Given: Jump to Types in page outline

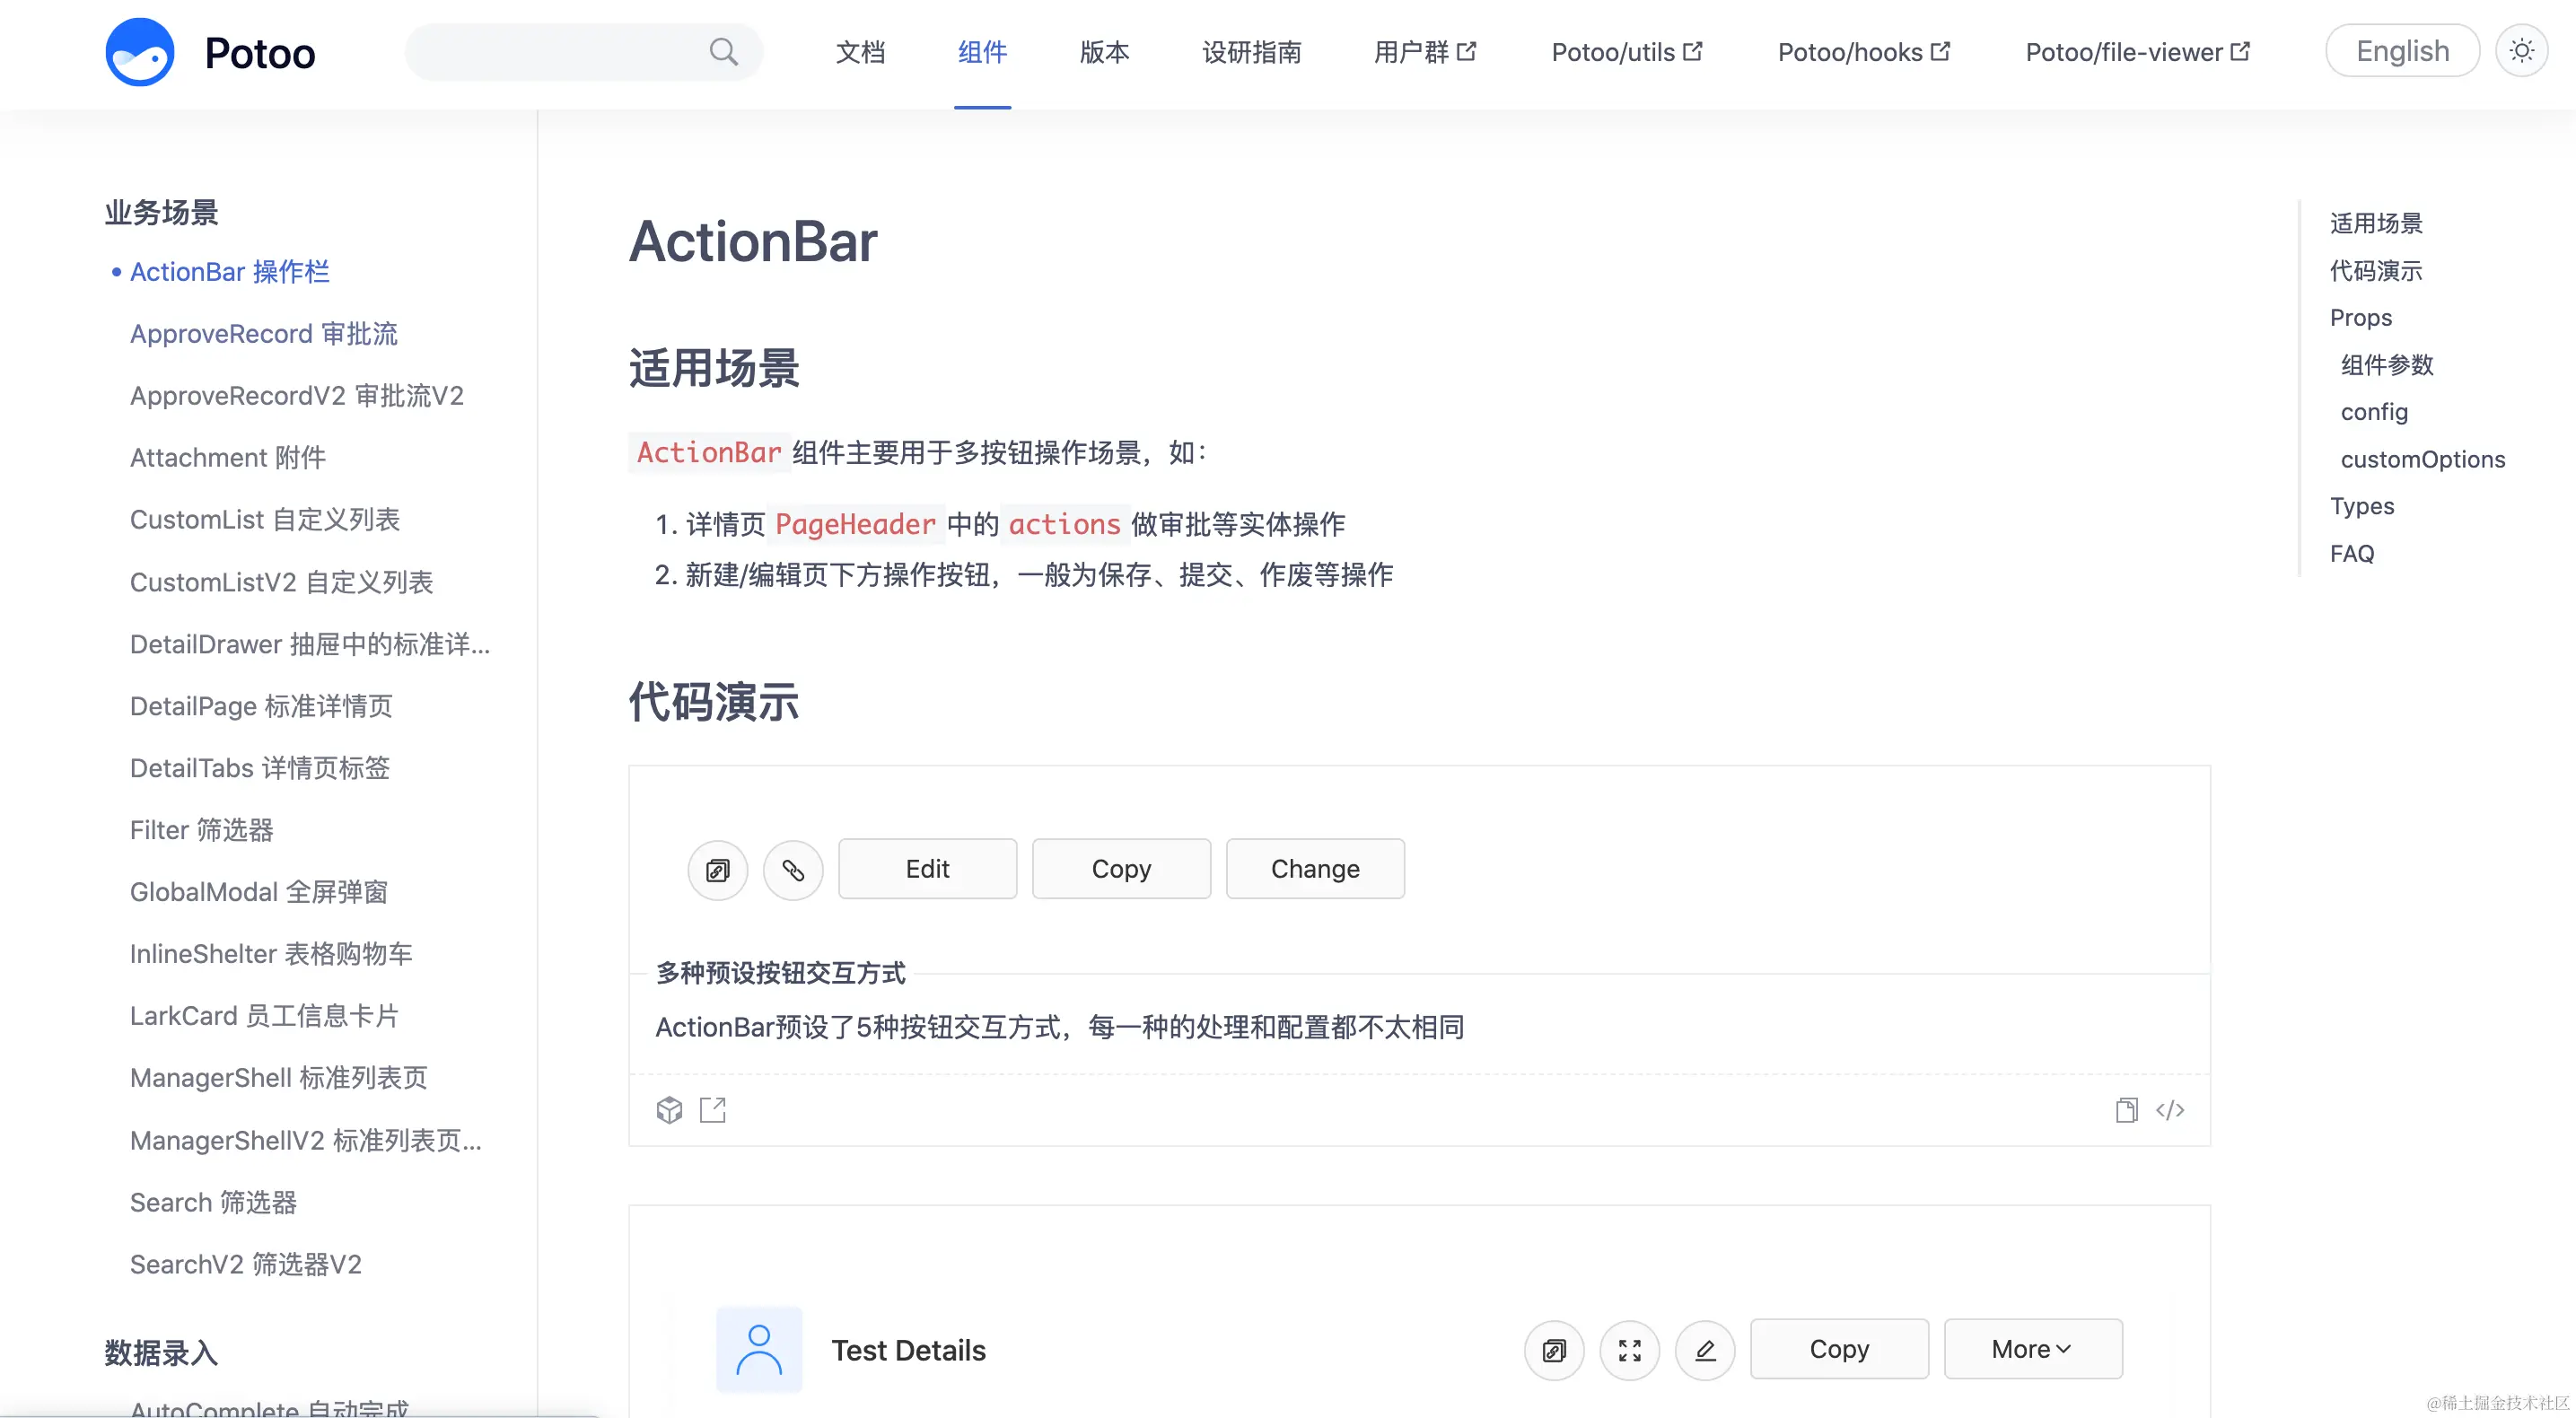Looking at the screenshot, I should point(2362,506).
